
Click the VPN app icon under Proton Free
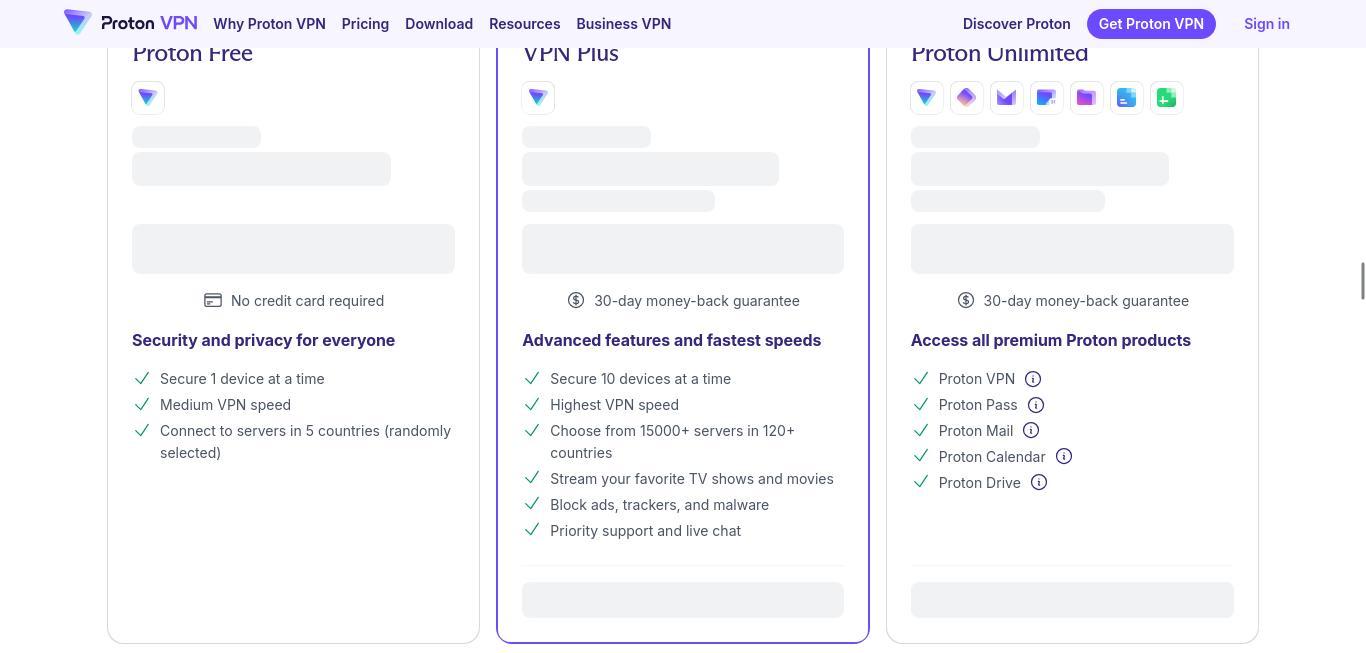pyautogui.click(x=148, y=98)
